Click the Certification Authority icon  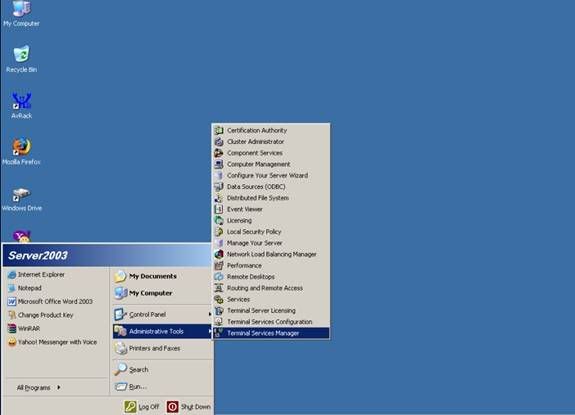(x=219, y=130)
